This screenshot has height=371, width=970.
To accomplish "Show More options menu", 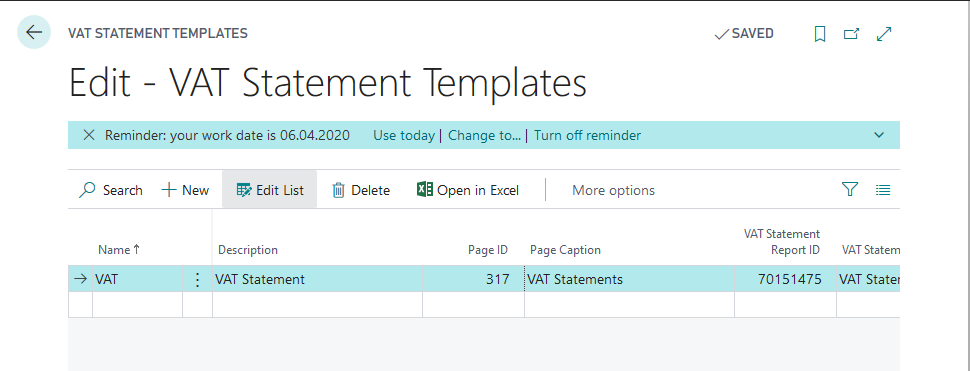I will [x=613, y=190].
